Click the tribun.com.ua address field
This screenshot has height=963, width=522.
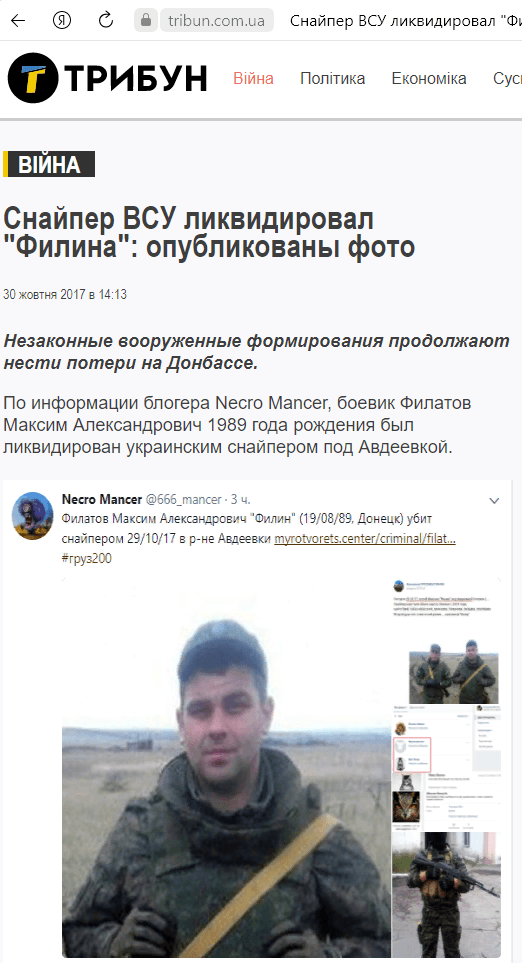point(217,20)
